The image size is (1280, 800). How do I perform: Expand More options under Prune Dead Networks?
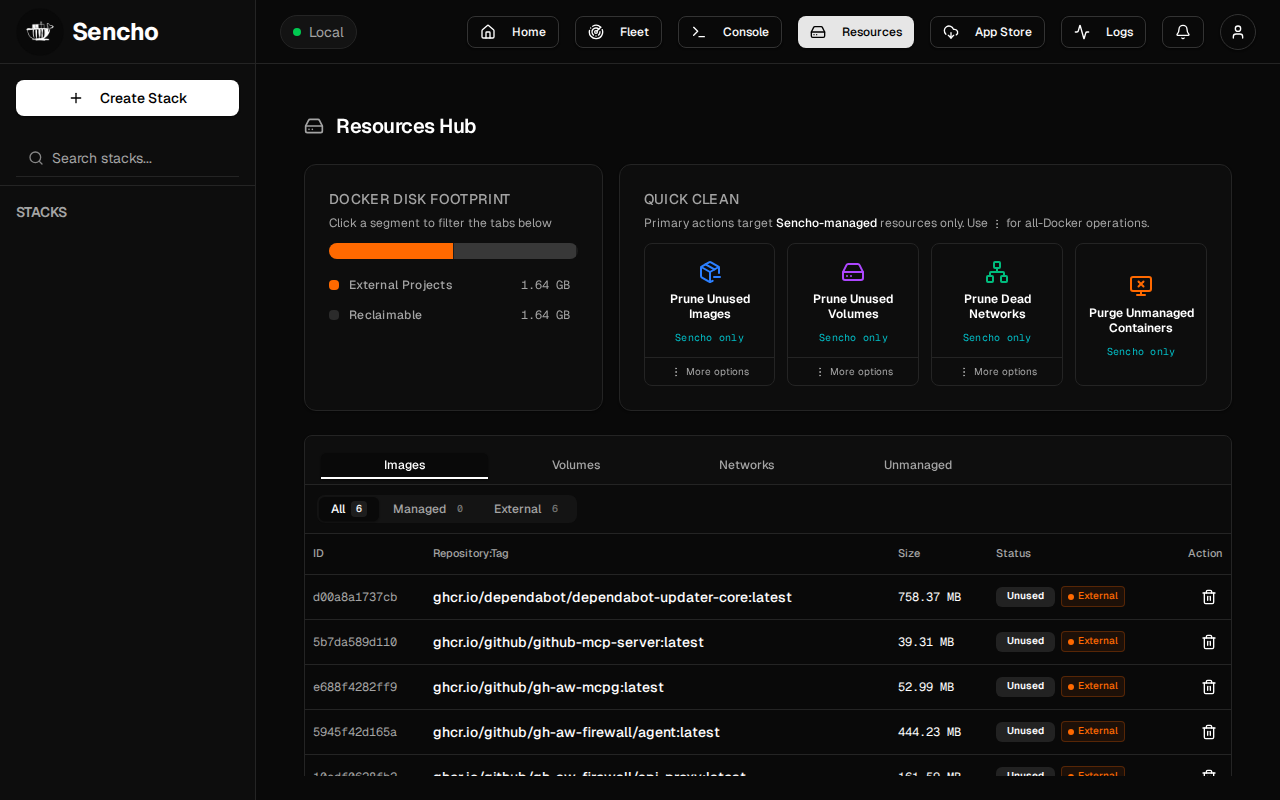997,372
